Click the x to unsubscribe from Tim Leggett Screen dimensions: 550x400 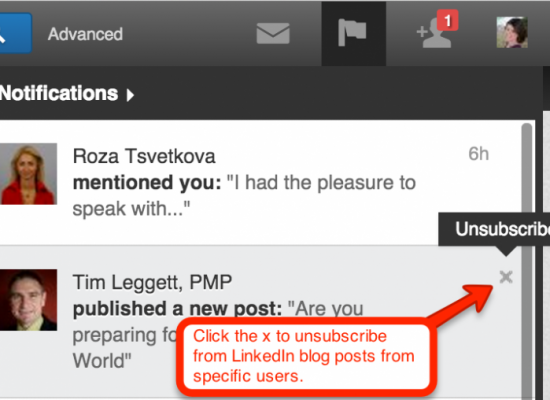(x=506, y=277)
